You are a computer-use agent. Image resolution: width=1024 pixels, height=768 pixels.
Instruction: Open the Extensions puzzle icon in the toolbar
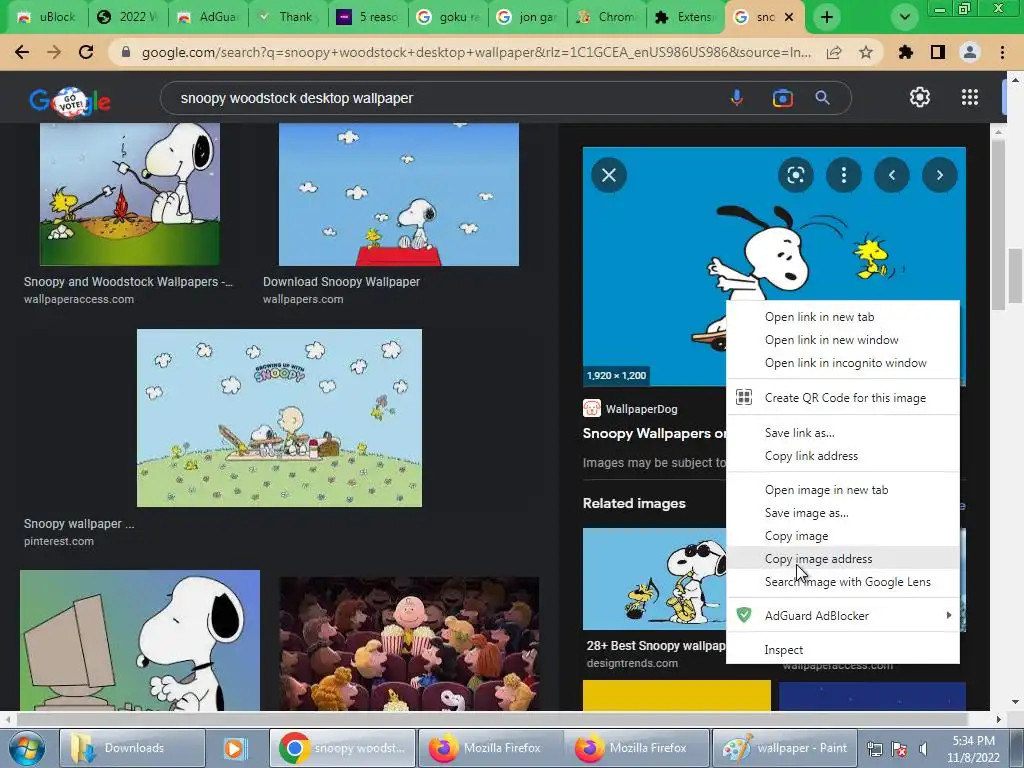(x=906, y=52)
